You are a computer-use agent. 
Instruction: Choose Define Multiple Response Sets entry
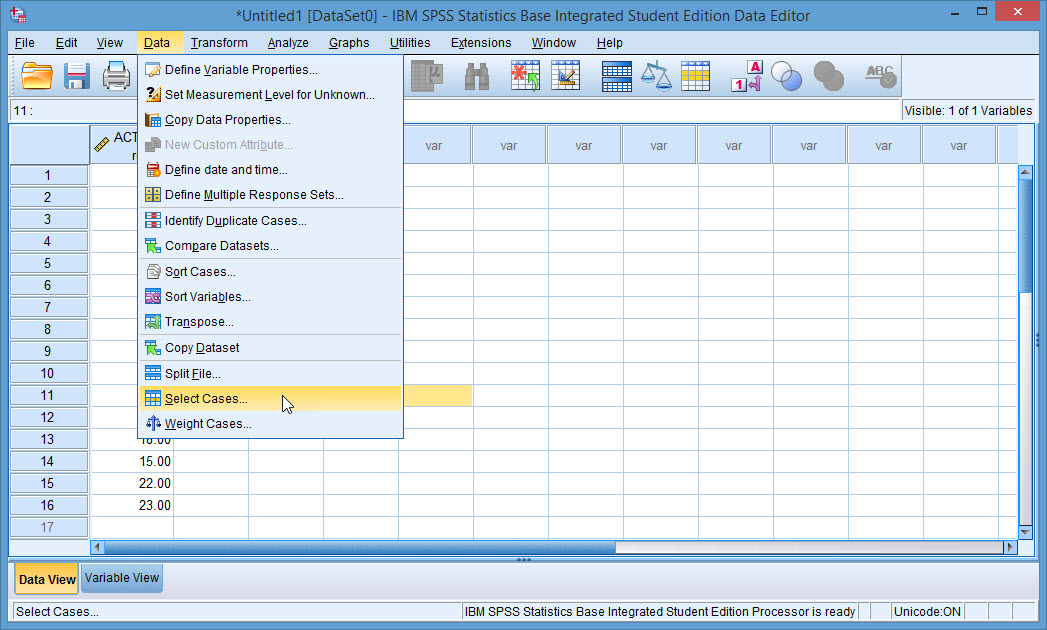[270, 194]
